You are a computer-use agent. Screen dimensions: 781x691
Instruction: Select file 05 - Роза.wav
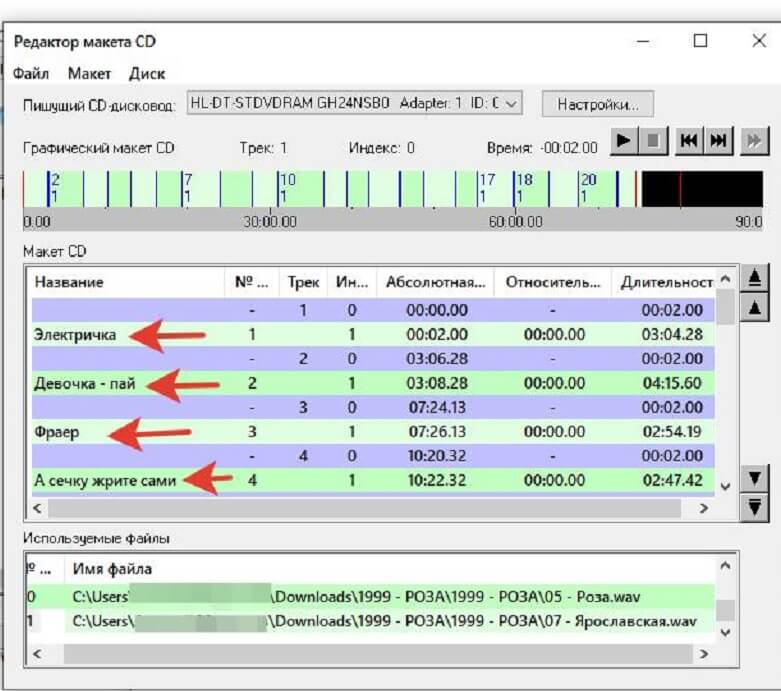(371, 597)
